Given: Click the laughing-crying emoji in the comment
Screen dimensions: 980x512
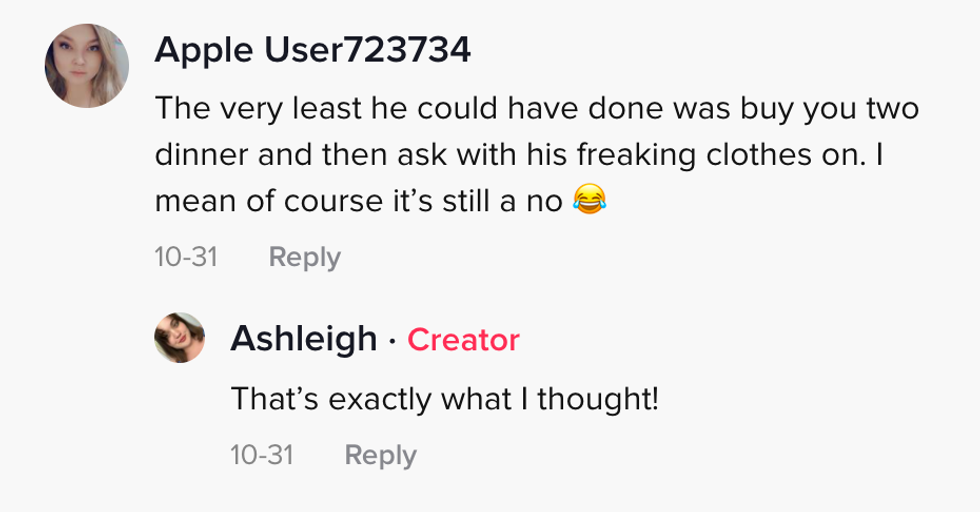Looking at the screenshot, I should pos(590,202).
